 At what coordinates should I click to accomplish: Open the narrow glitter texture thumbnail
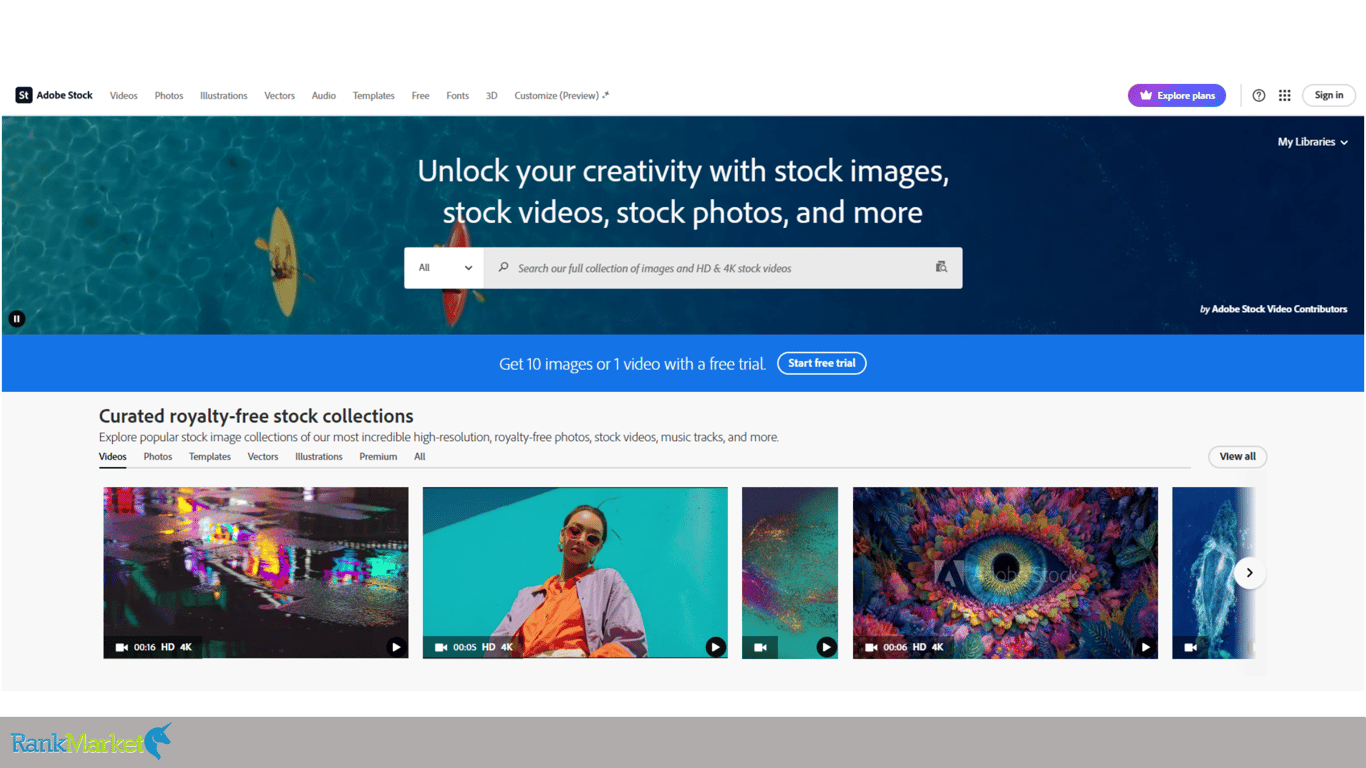pyautogui.click(x=790, y=573)
